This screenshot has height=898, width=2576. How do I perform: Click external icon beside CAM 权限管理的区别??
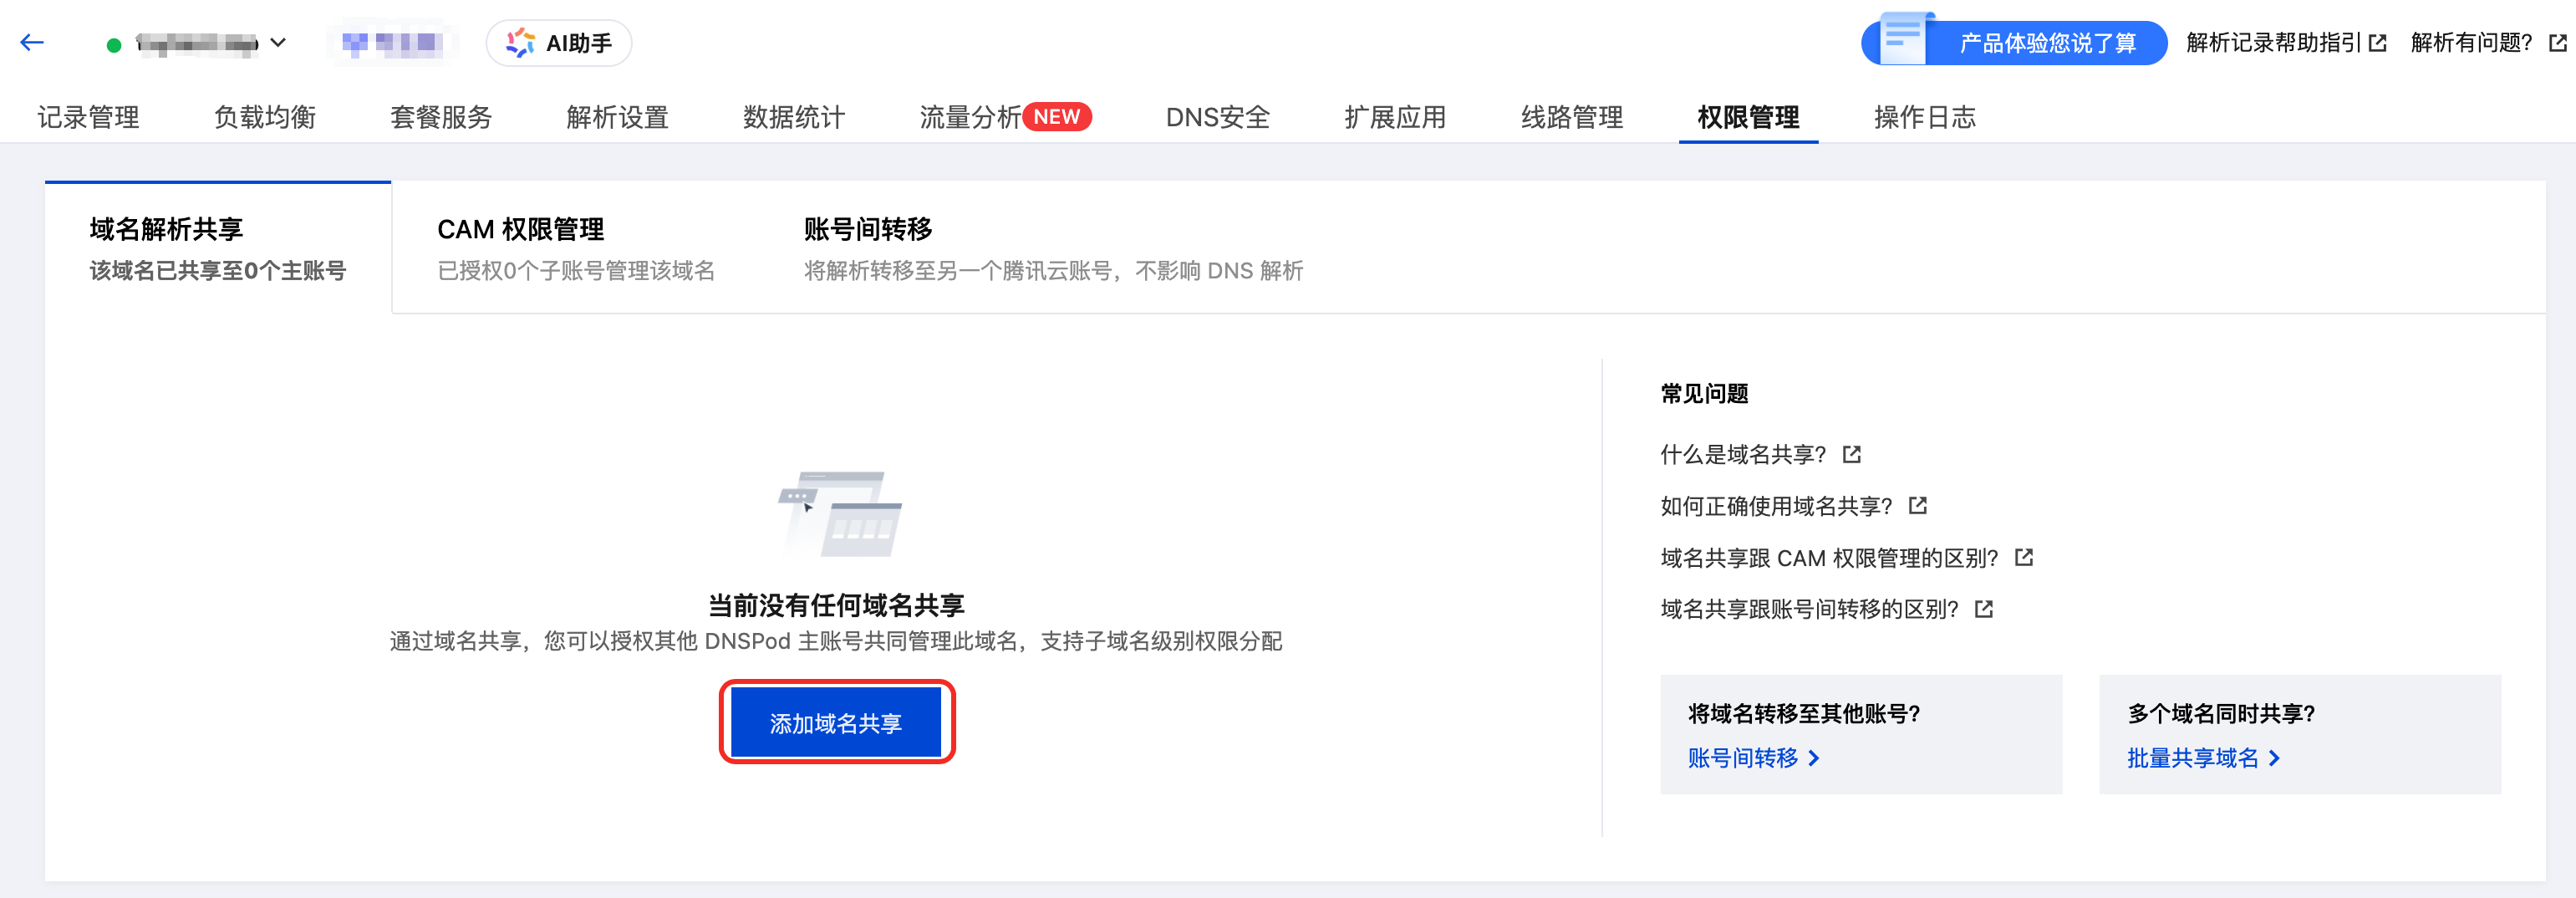point(2023,557)
